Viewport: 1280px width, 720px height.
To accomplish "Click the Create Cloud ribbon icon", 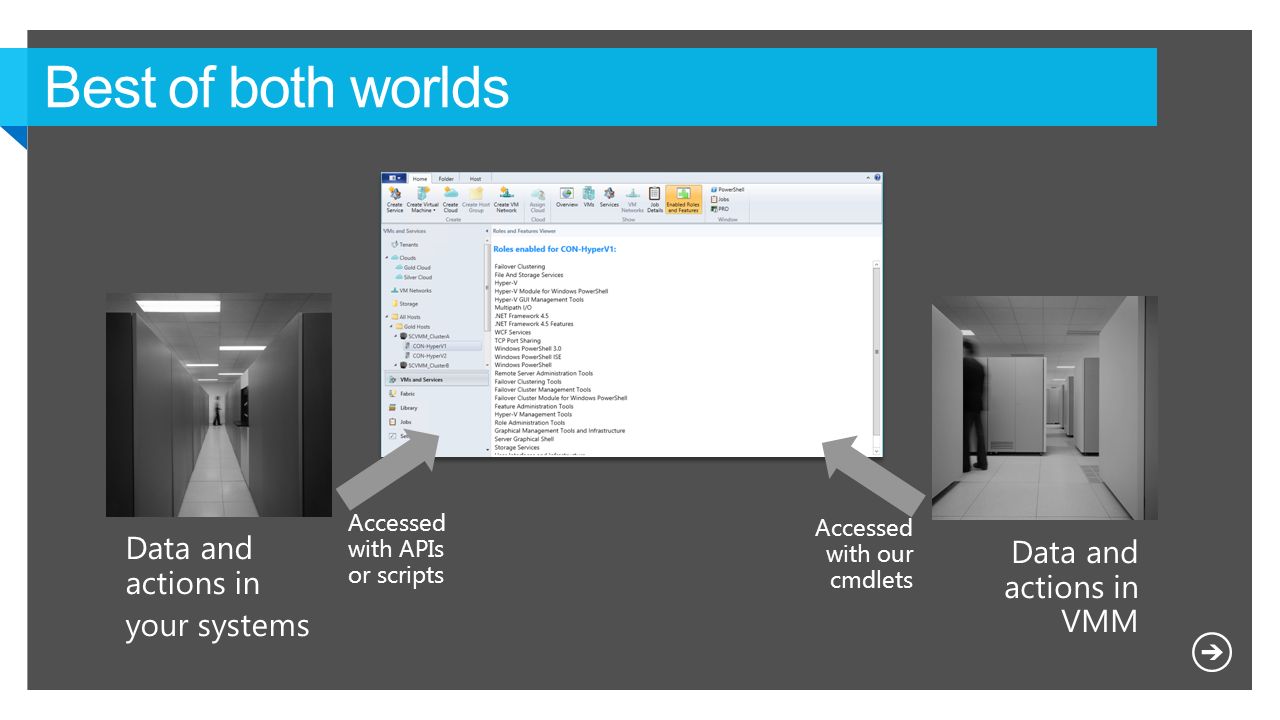I will (x=451, y=199).
